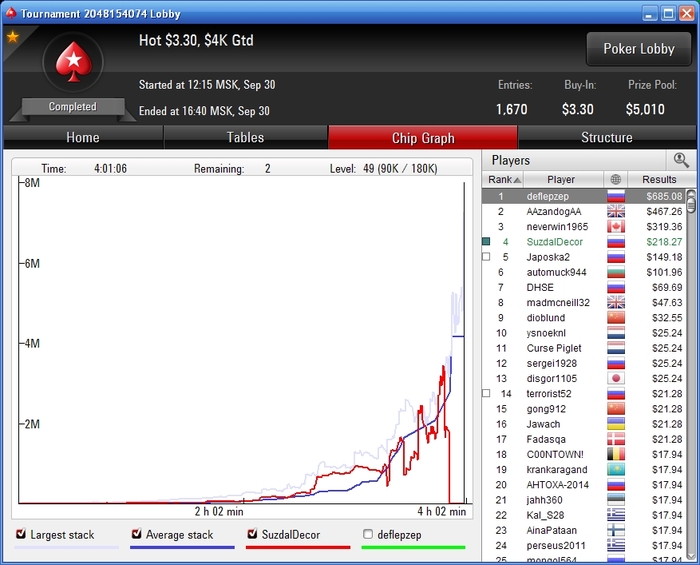Open the Structure tab
The height and width of the screenshot is (565, 700).
click(x=607, y=137)
